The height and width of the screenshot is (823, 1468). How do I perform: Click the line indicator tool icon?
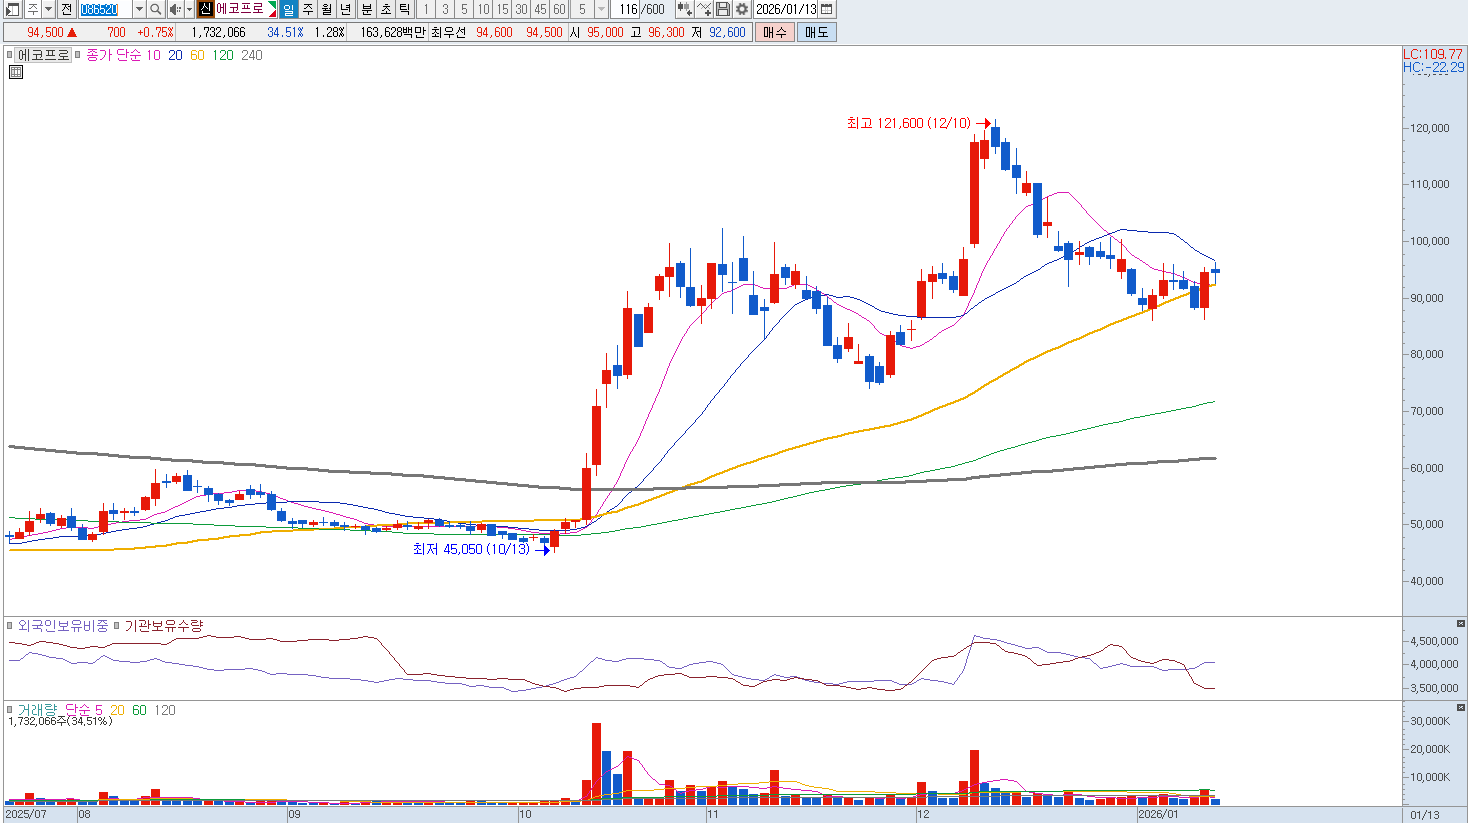704,9
